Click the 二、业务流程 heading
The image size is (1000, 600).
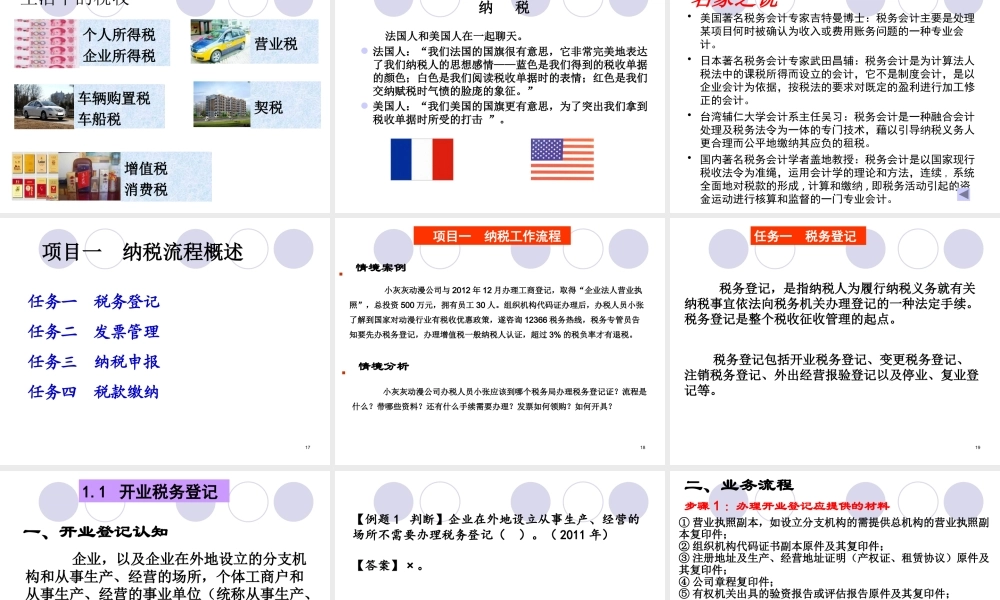[739, 485]
